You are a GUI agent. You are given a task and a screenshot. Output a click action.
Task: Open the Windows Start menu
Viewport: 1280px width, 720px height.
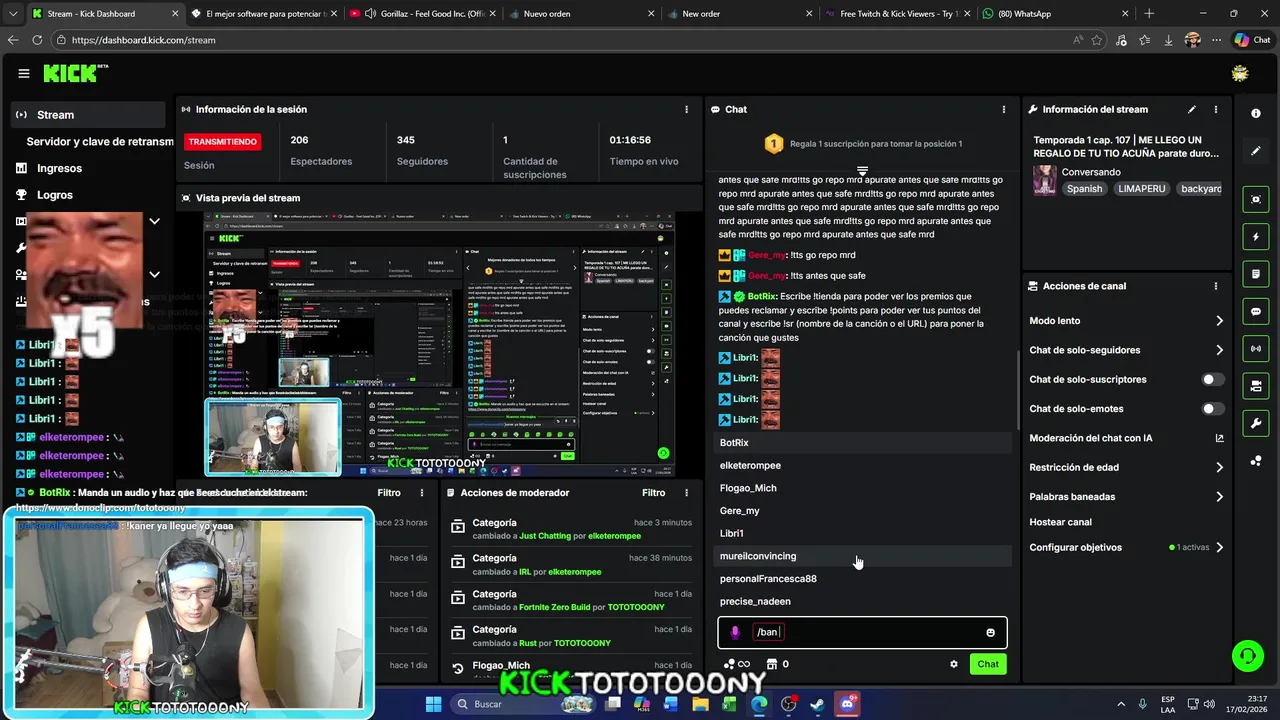point(433,704)
